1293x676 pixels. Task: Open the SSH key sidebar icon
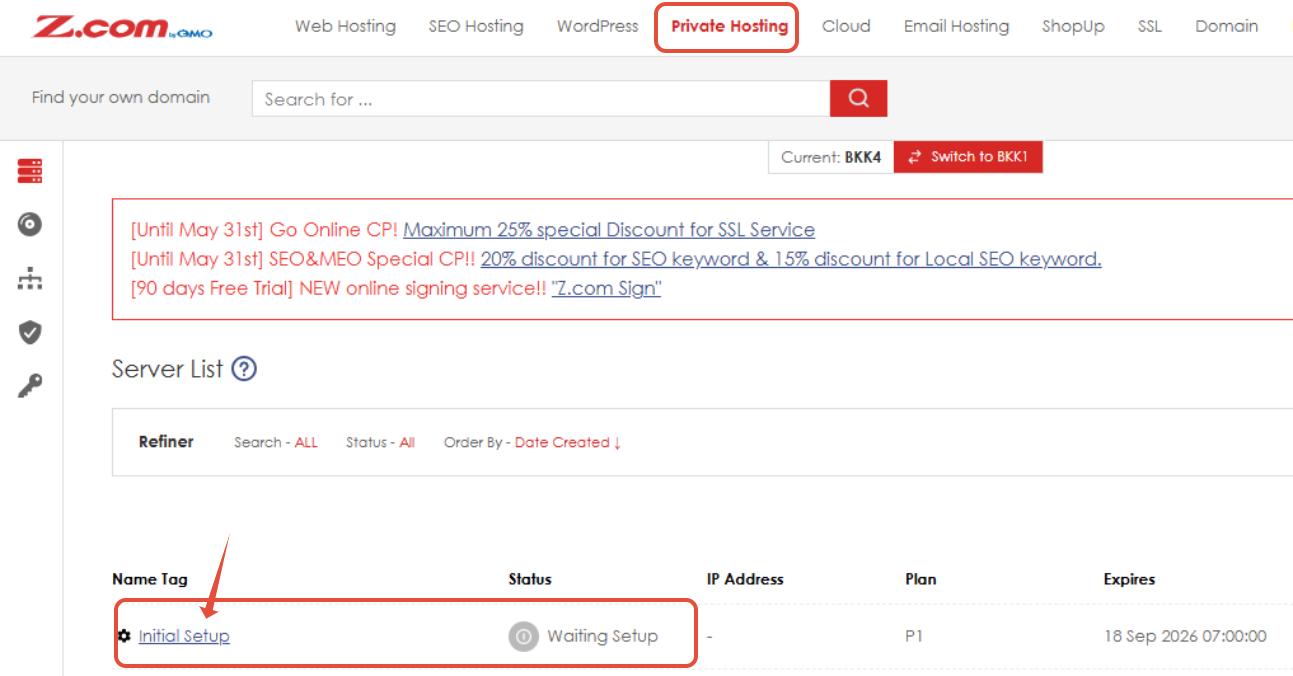point(30,386)
